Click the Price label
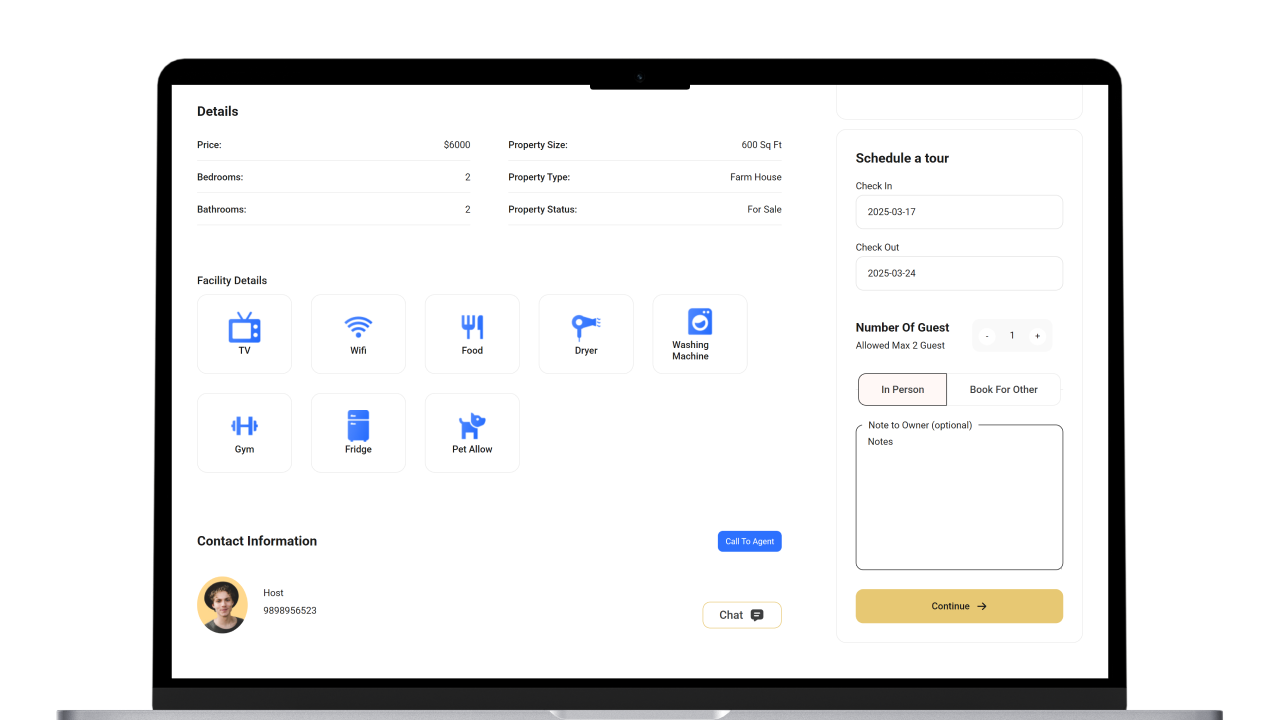The height and width of the screenshot is (720, 1280). 209,145
